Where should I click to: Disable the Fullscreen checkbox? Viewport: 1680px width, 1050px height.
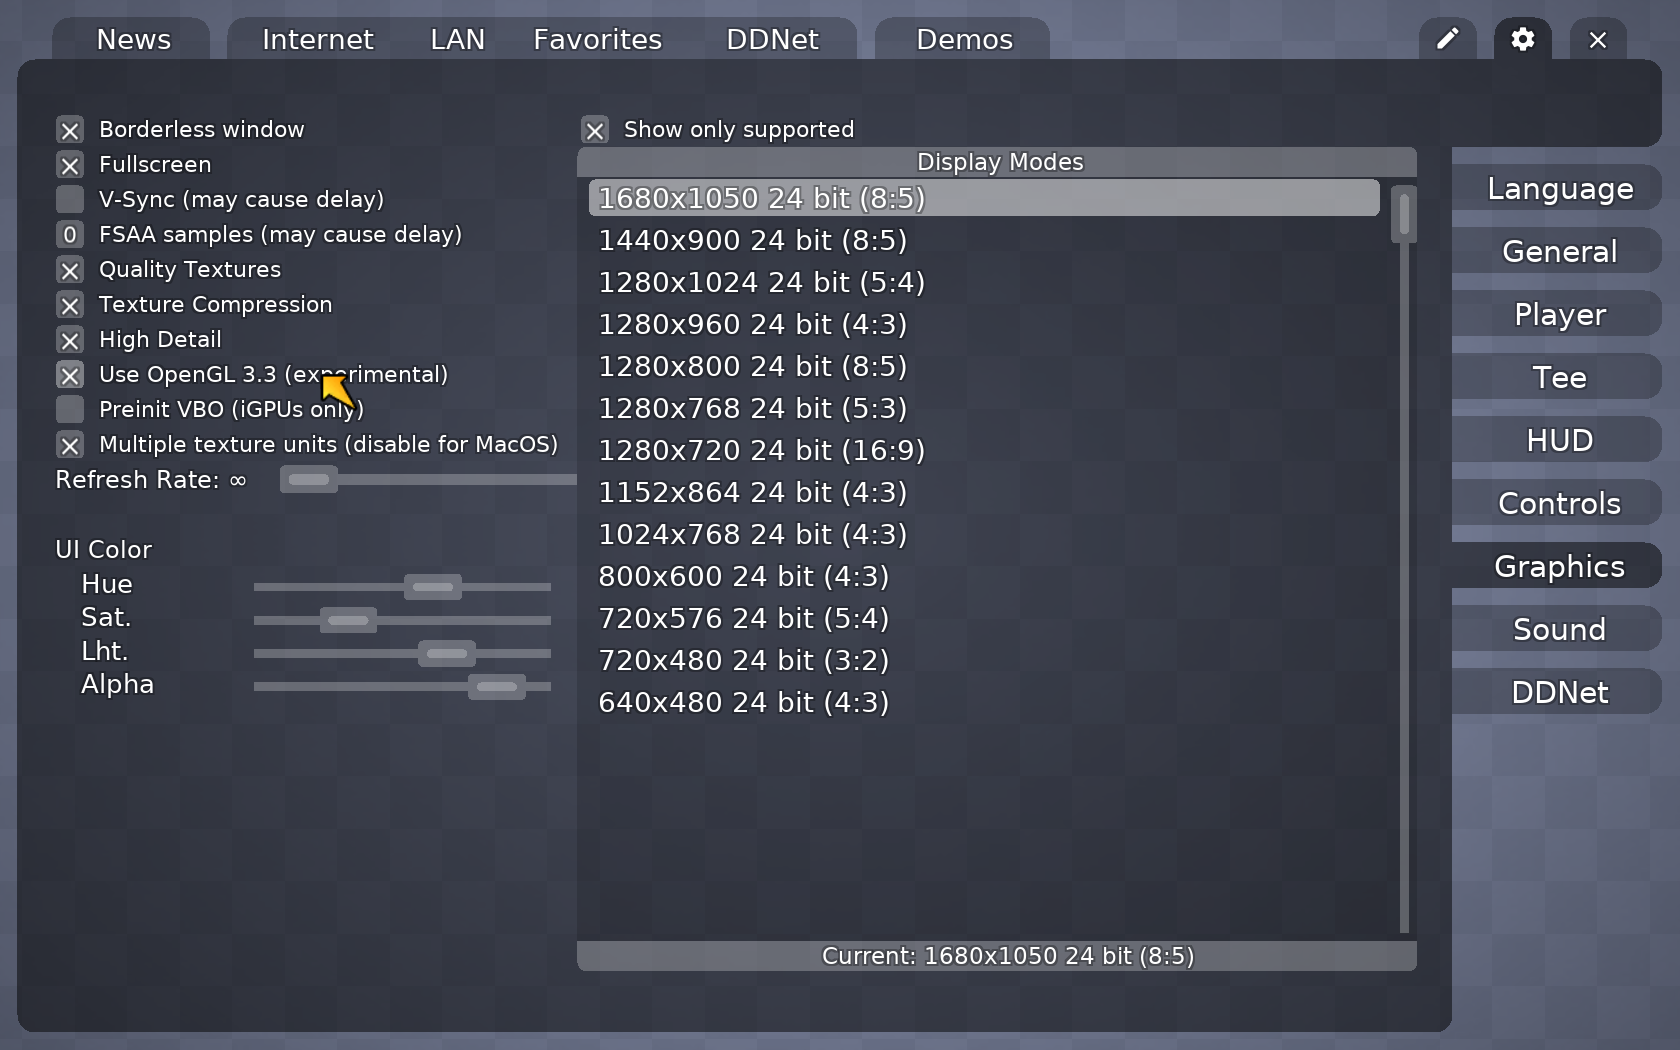pos(69,165)
